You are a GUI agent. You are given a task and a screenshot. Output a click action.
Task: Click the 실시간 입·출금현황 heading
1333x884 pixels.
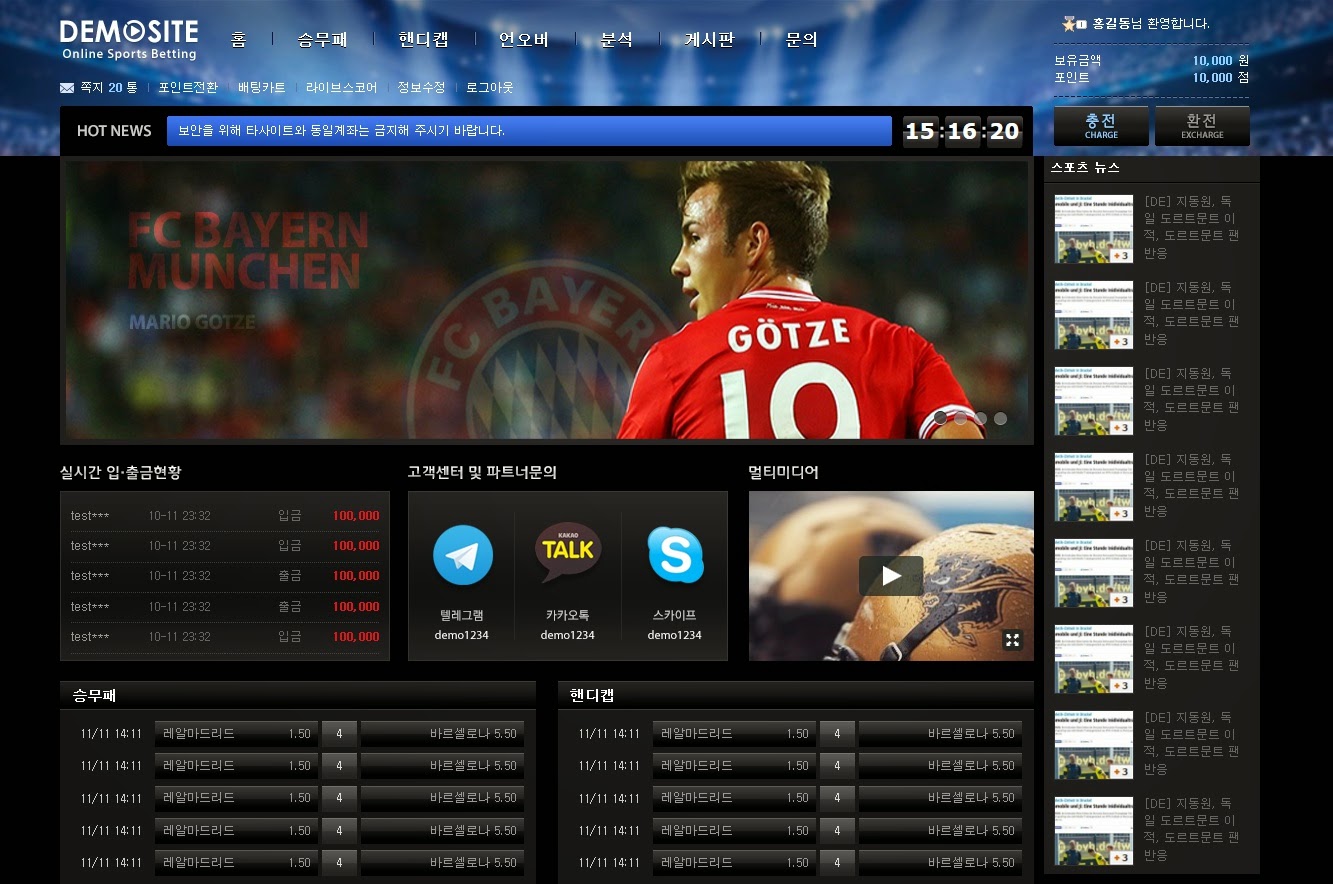pyautogui.click(x=121, y=472)
